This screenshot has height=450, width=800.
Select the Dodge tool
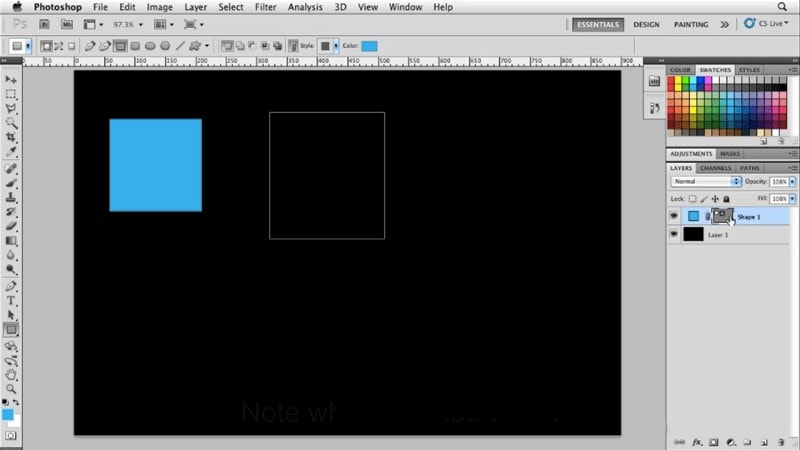[11, 269]
